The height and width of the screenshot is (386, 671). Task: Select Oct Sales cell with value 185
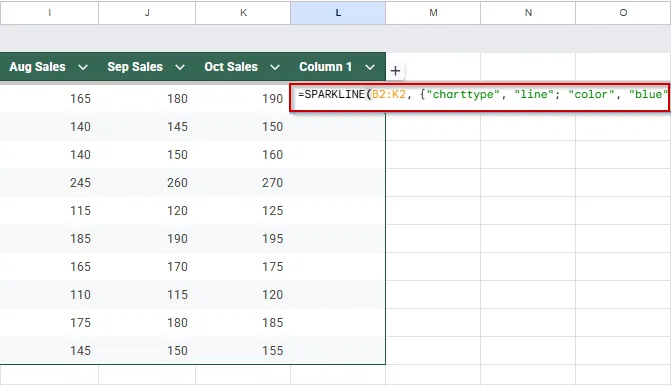tap(243, 323)
